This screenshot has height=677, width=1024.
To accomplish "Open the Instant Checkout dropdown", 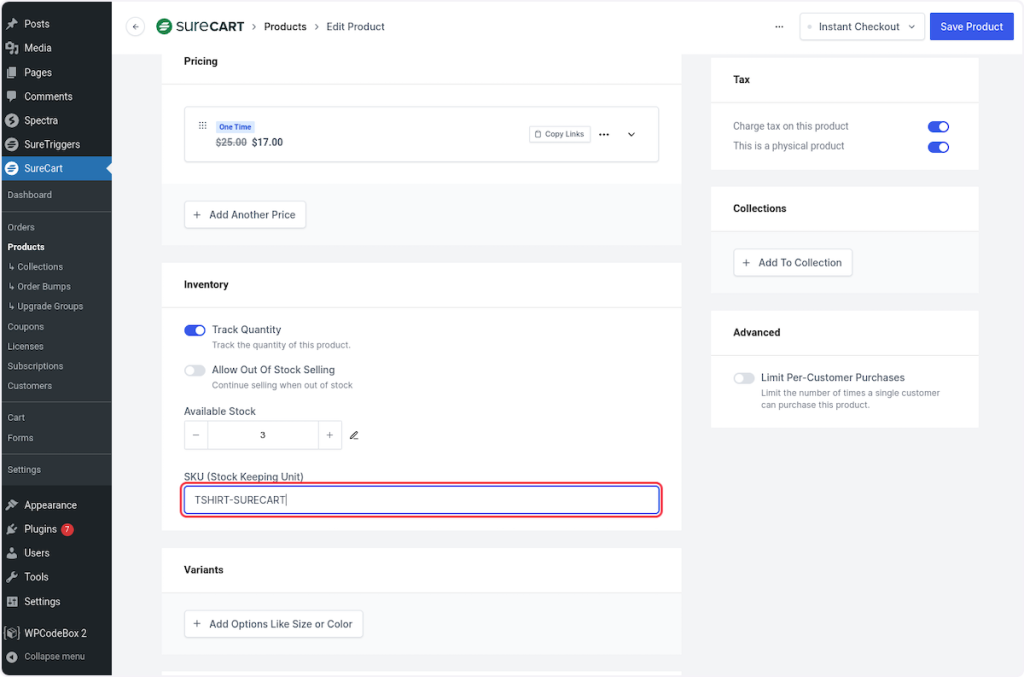I will coord(861,27).
